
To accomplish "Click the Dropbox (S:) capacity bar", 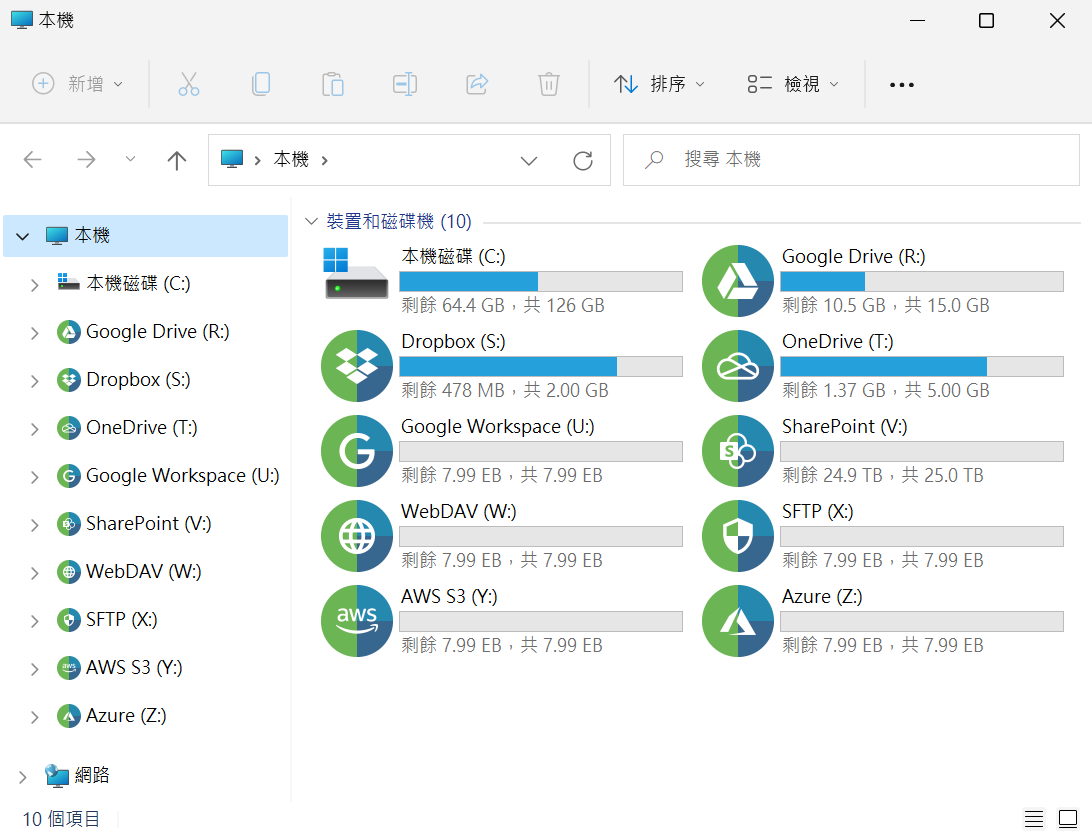I will click(541, 366).
